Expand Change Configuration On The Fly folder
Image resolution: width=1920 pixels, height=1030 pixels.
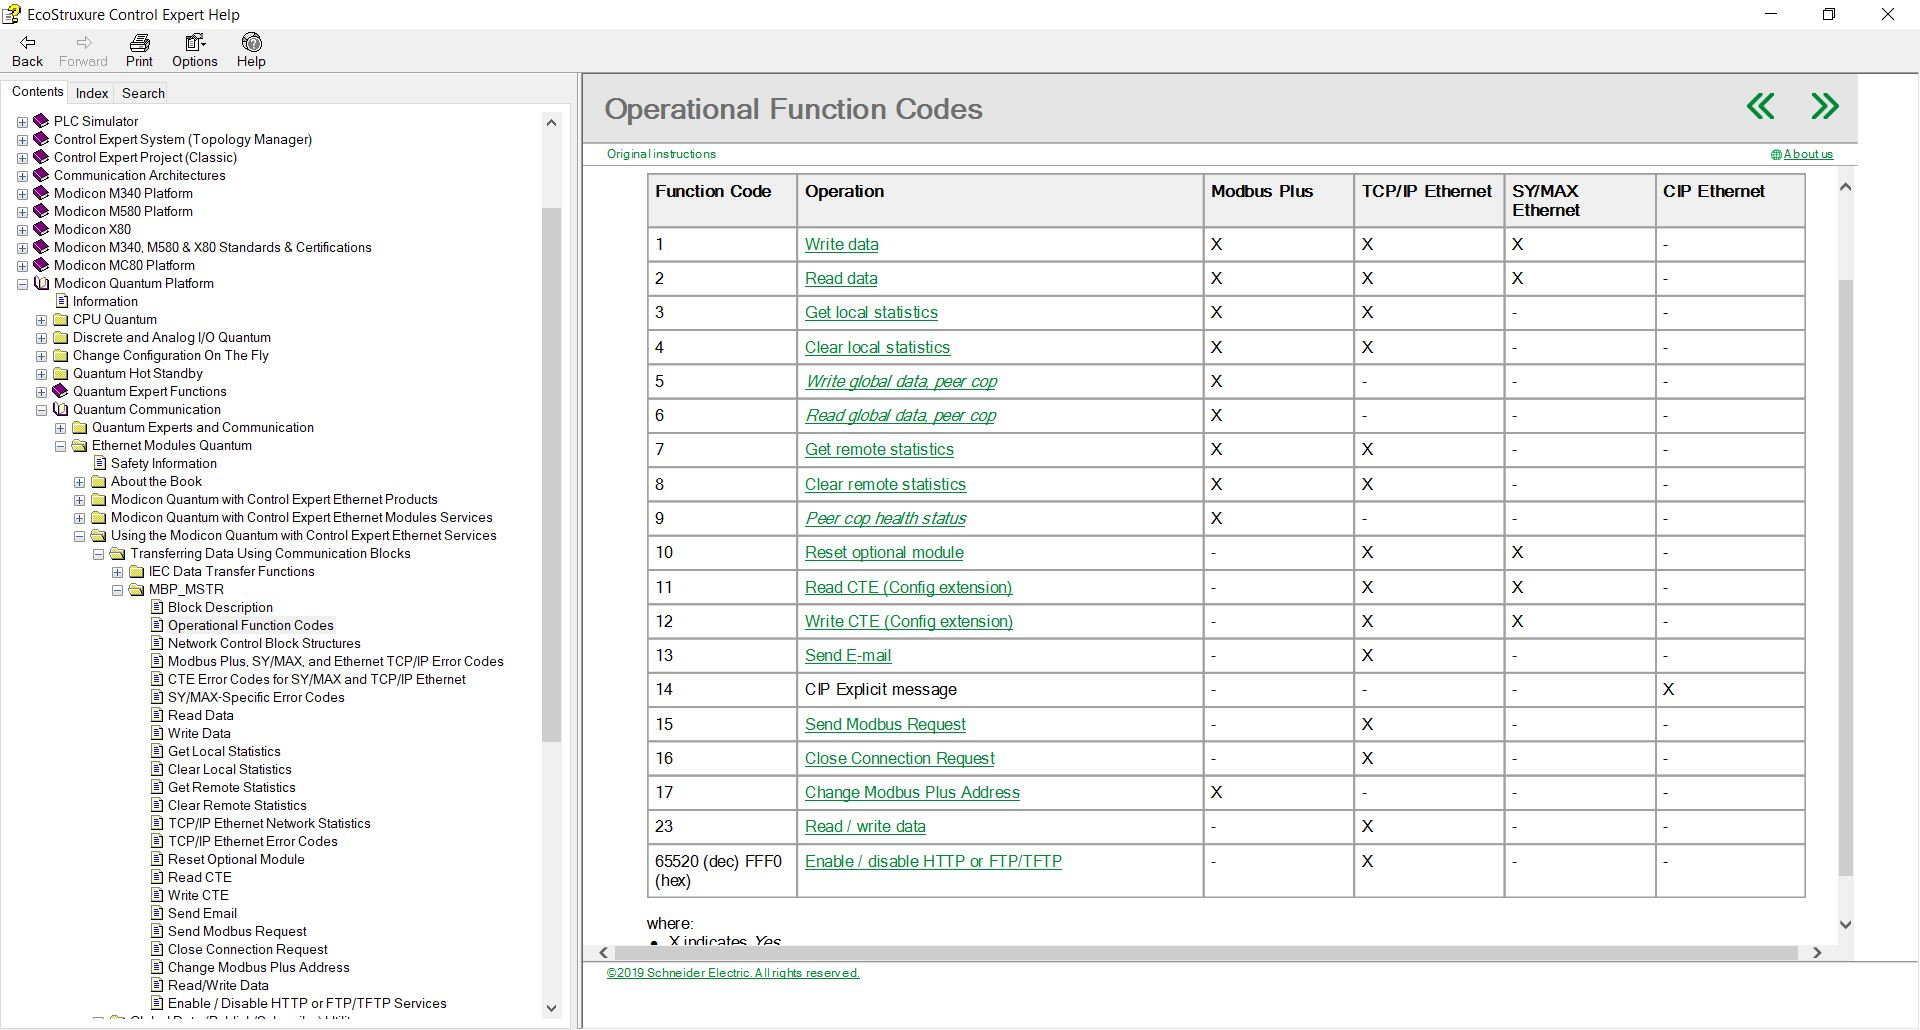pyautogui.click(x=41, y=356)
